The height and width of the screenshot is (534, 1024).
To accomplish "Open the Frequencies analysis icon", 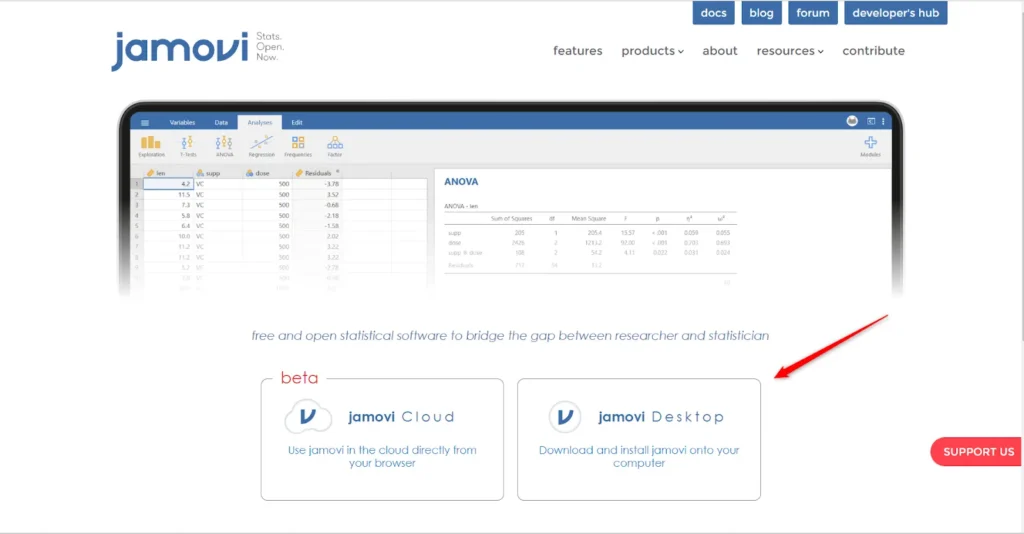I will point(298,146).
